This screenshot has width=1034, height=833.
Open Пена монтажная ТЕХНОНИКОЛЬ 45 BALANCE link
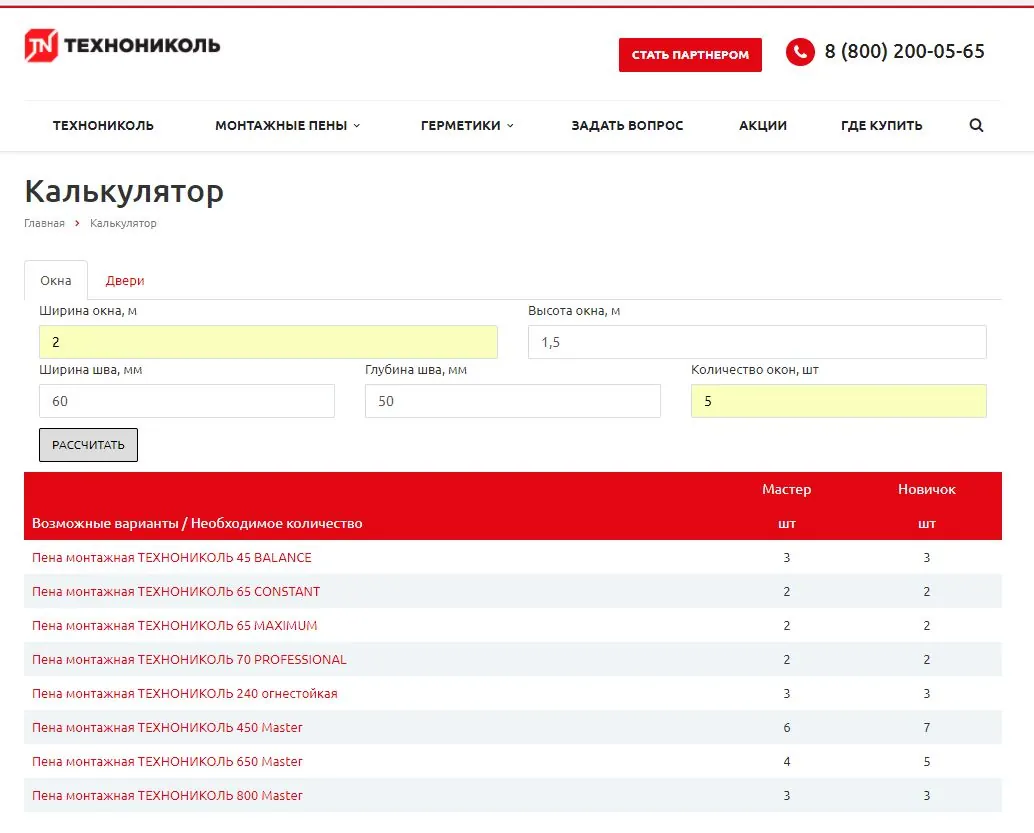171,557
